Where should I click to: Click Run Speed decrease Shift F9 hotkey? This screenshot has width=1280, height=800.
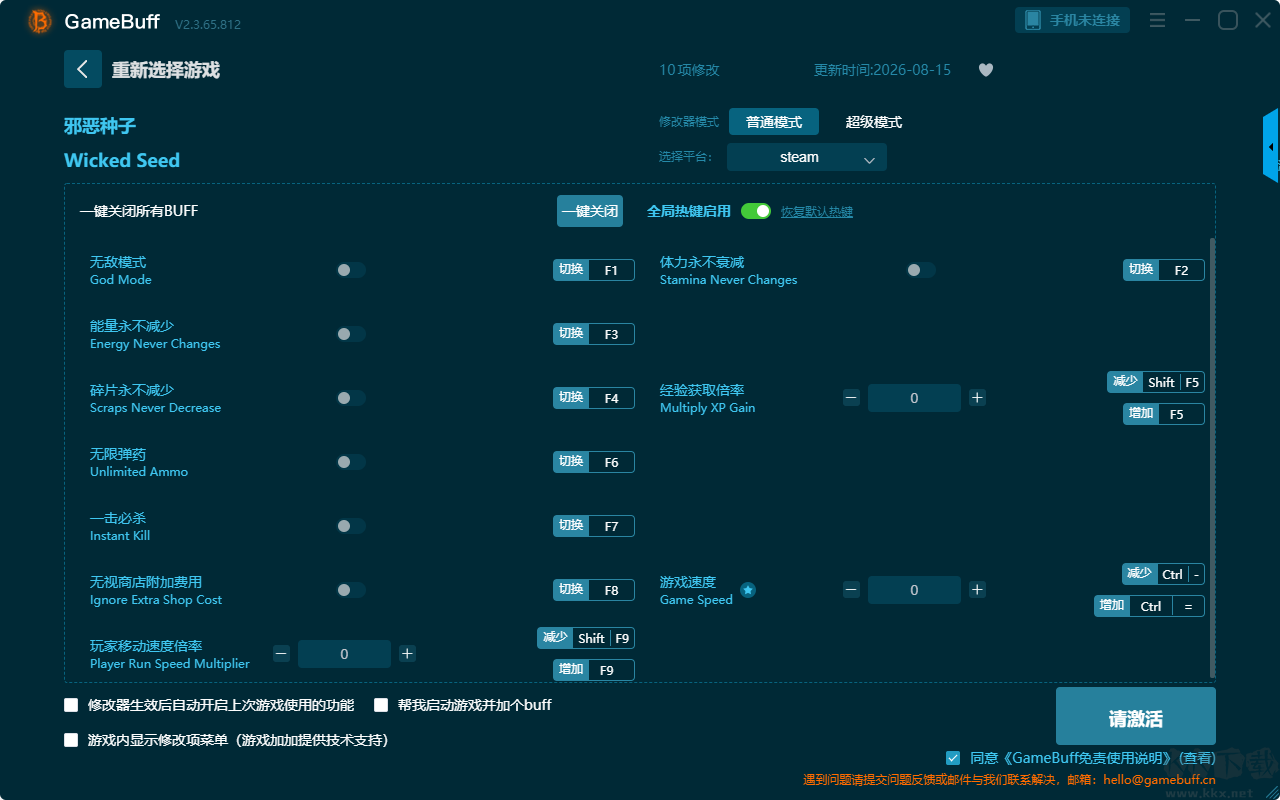586,638
